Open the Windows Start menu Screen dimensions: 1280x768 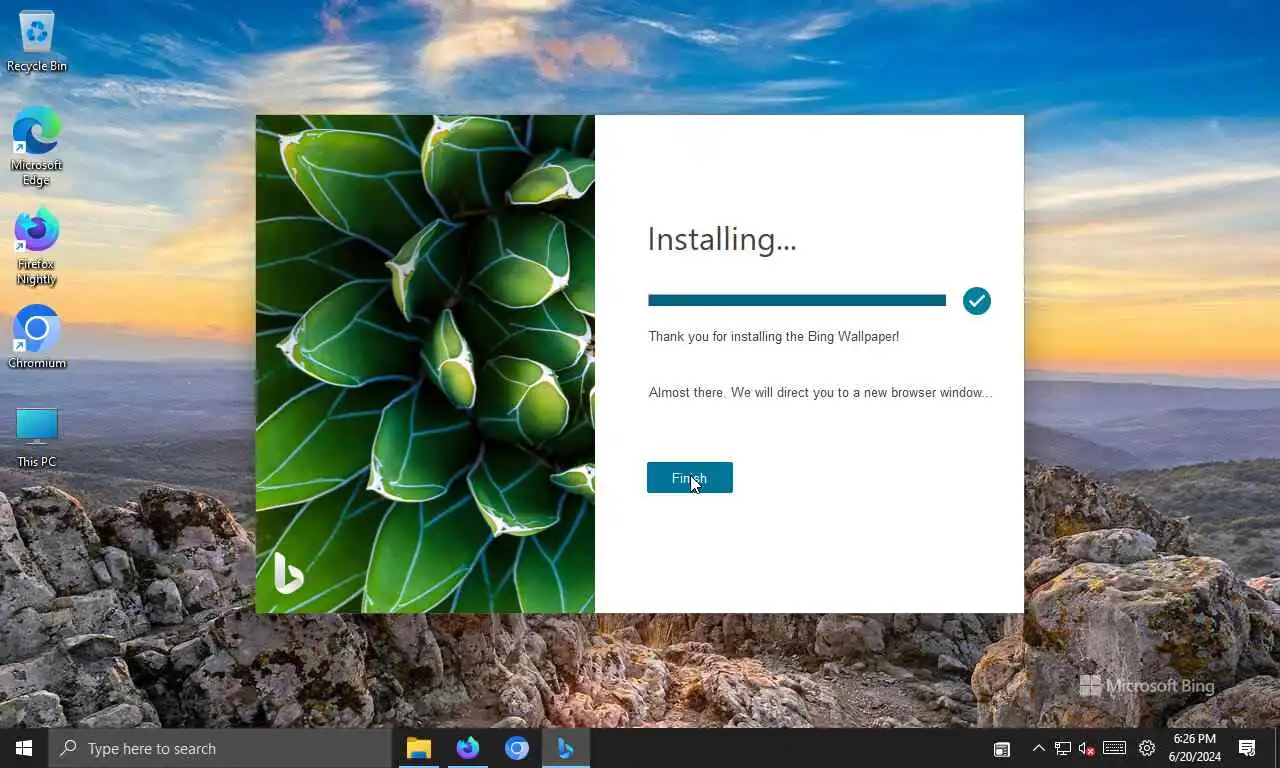pos(24,748)
